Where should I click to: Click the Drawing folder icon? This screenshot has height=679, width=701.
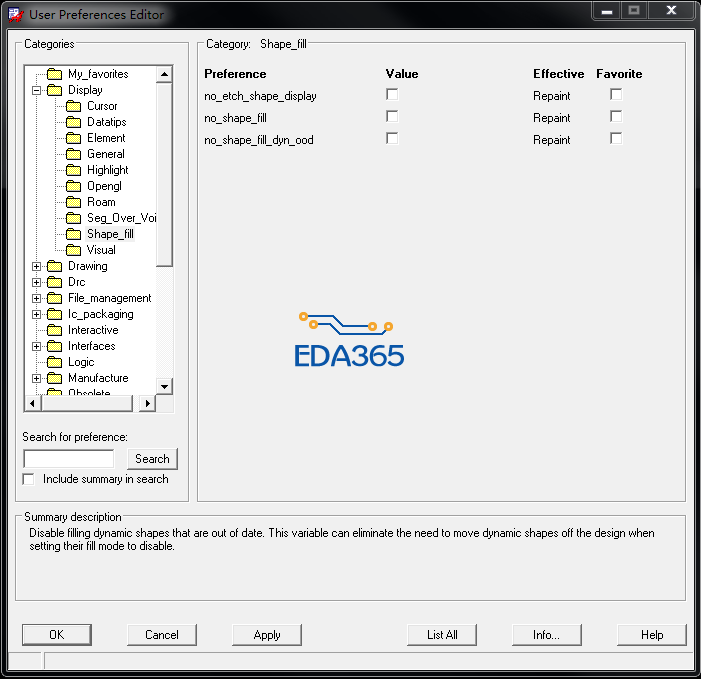54,266
